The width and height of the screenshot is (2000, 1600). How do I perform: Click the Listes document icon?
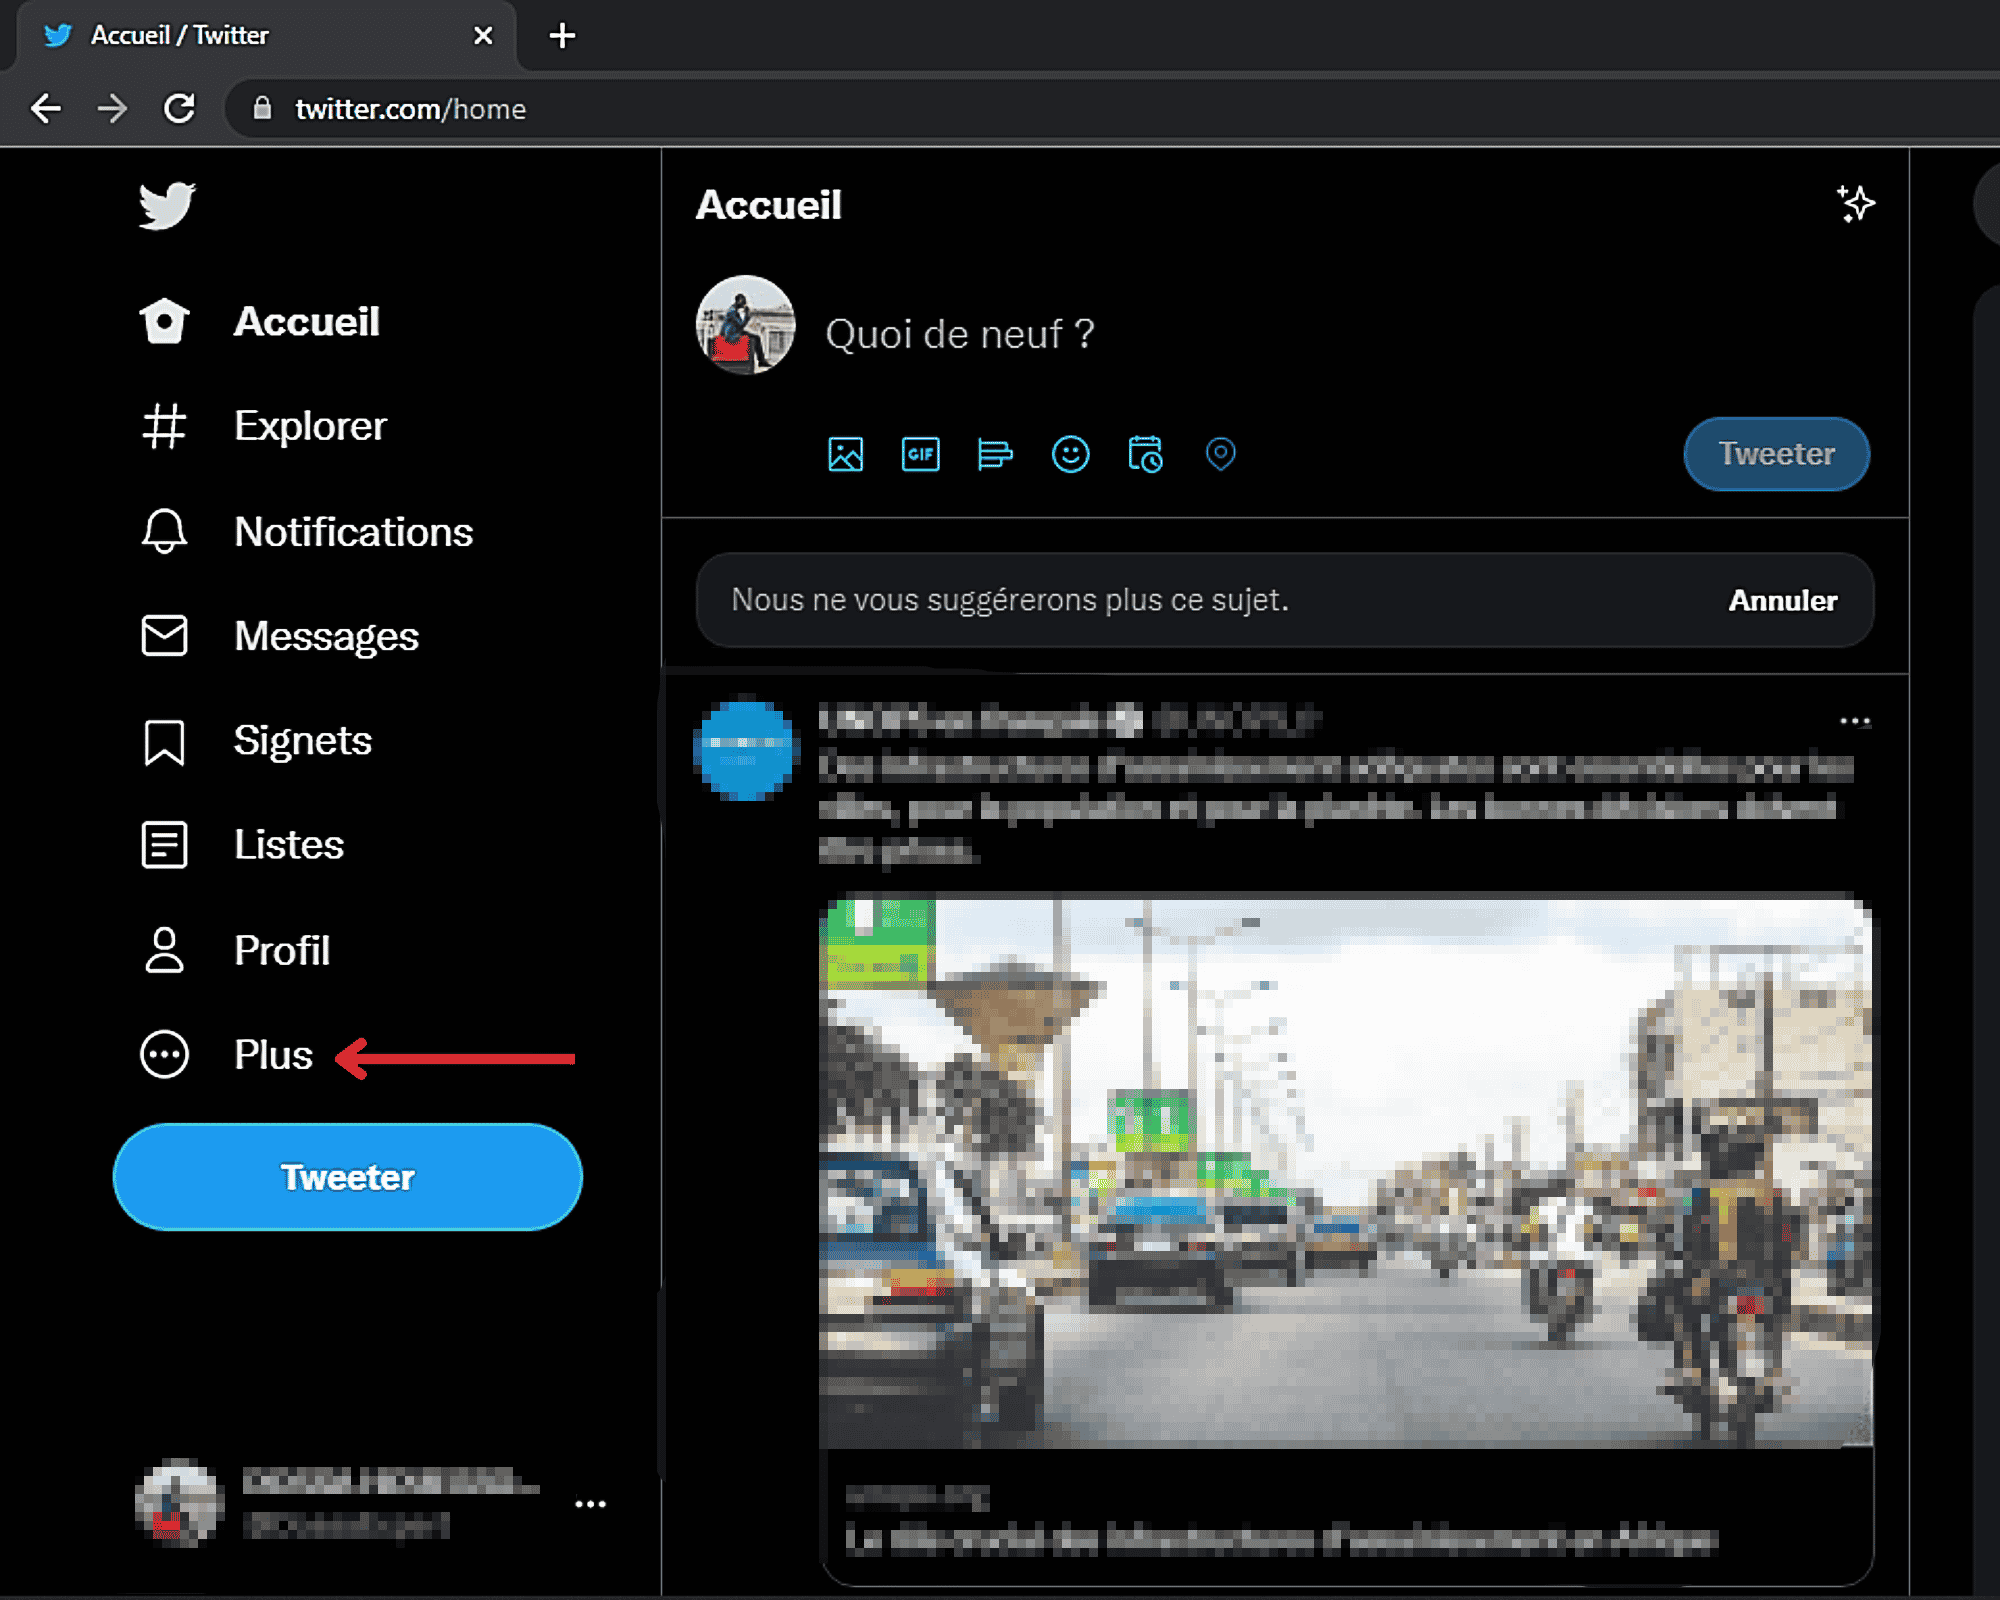(165, 845)
